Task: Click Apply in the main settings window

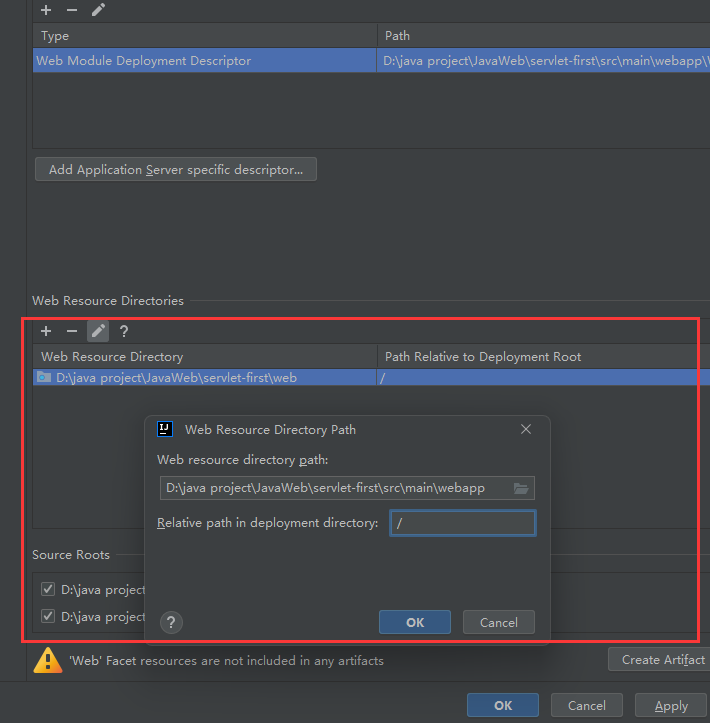Action: 670,705
